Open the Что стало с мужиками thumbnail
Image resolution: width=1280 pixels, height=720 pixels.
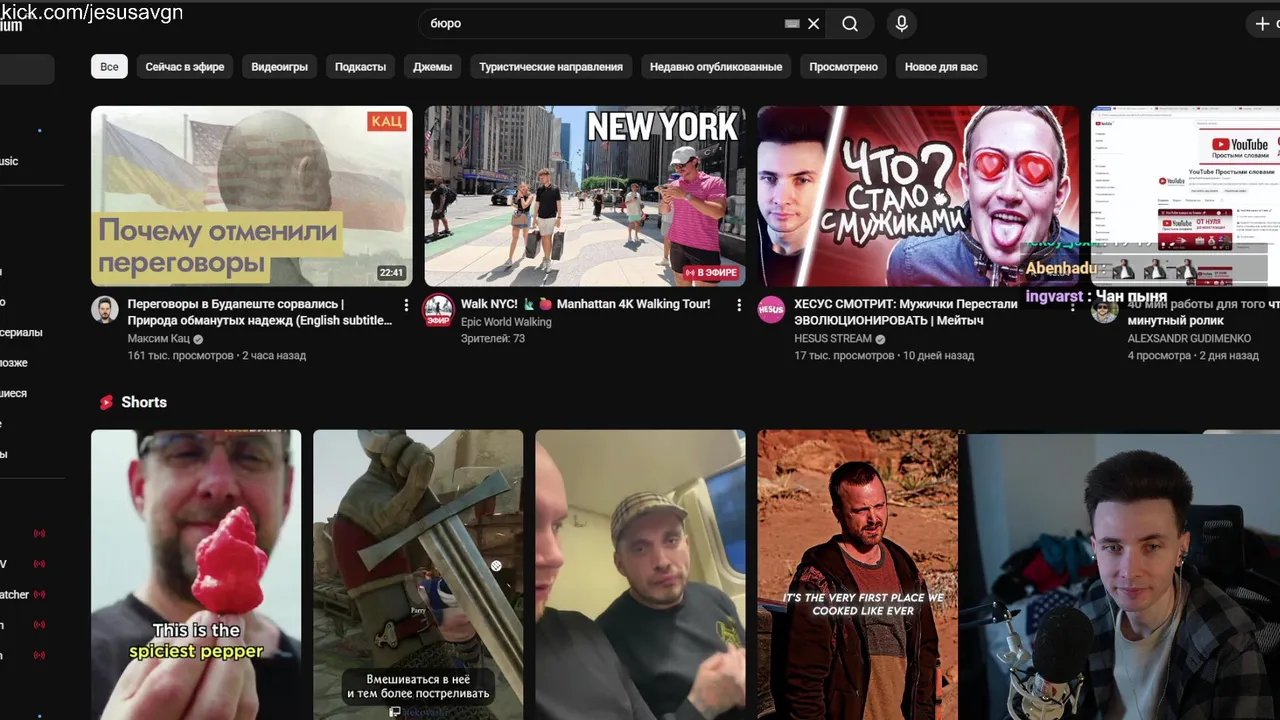(918, 196)
